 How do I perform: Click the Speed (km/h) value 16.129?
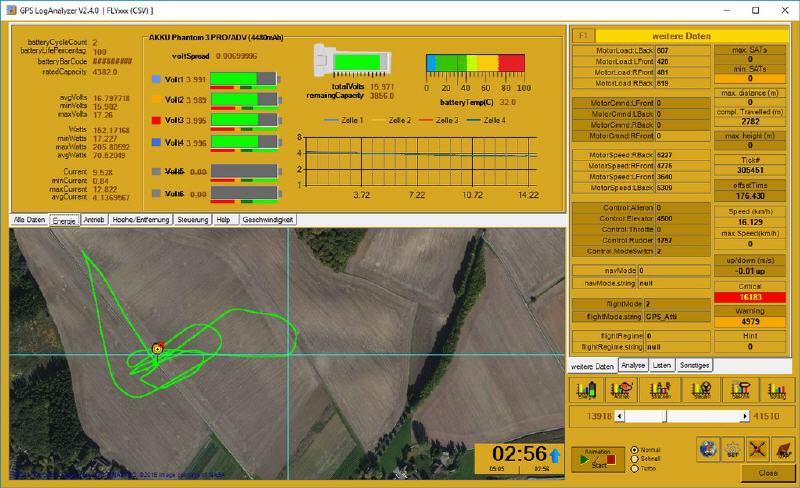pyautogui.click(x=749, y=222)
